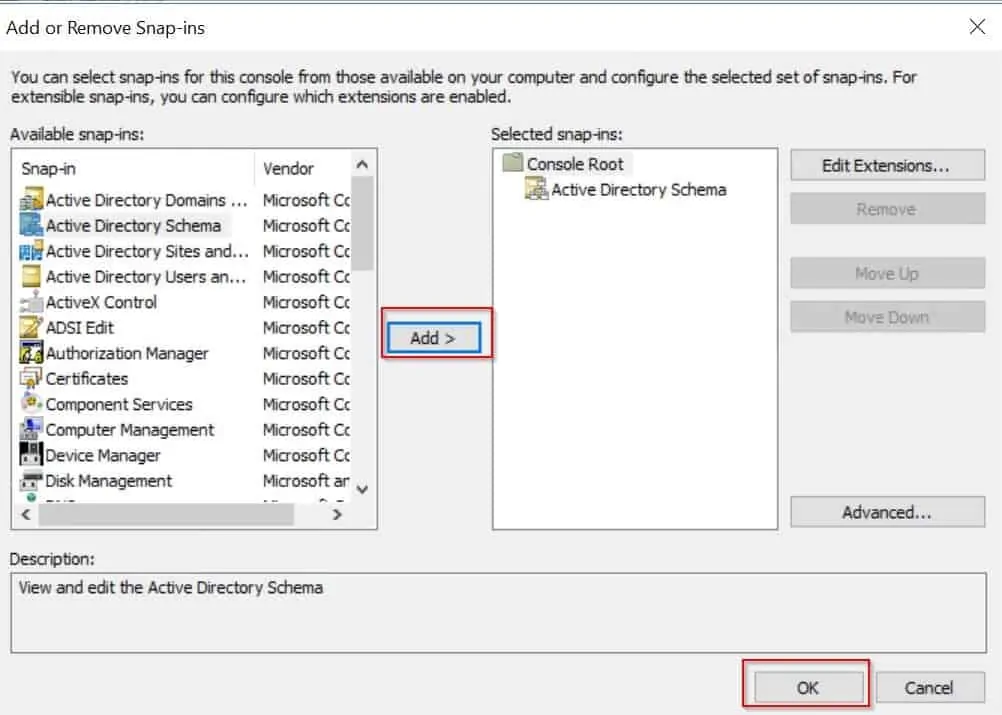Viewport: 1002px width, 715px height.
Task: Click the Active Directory Schema icon in Available snap-ins
Action: 31,226
